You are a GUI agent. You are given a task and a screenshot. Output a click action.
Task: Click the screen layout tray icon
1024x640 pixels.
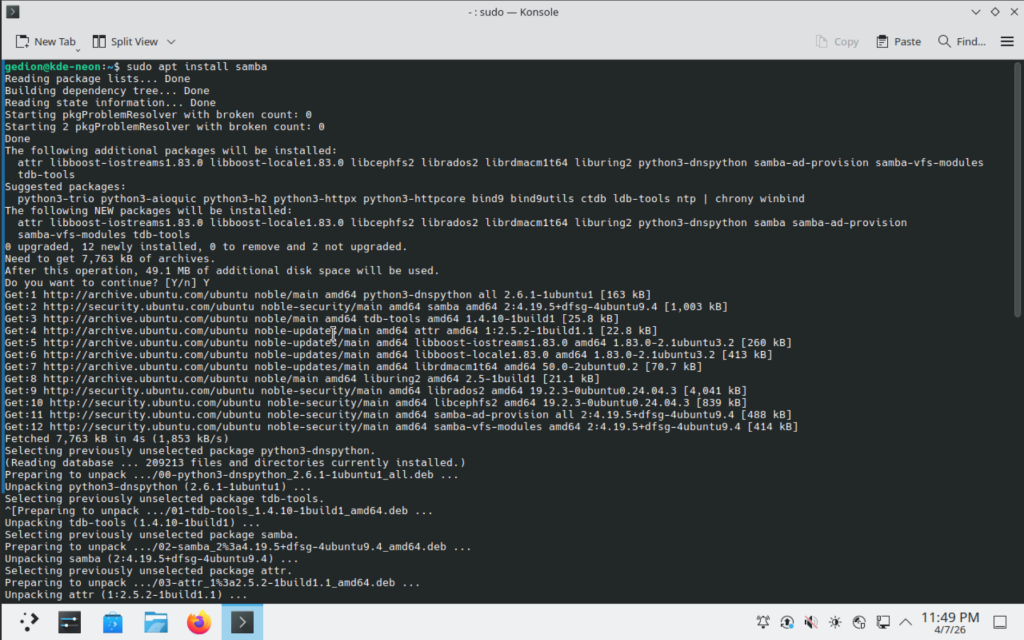point(881,621)
